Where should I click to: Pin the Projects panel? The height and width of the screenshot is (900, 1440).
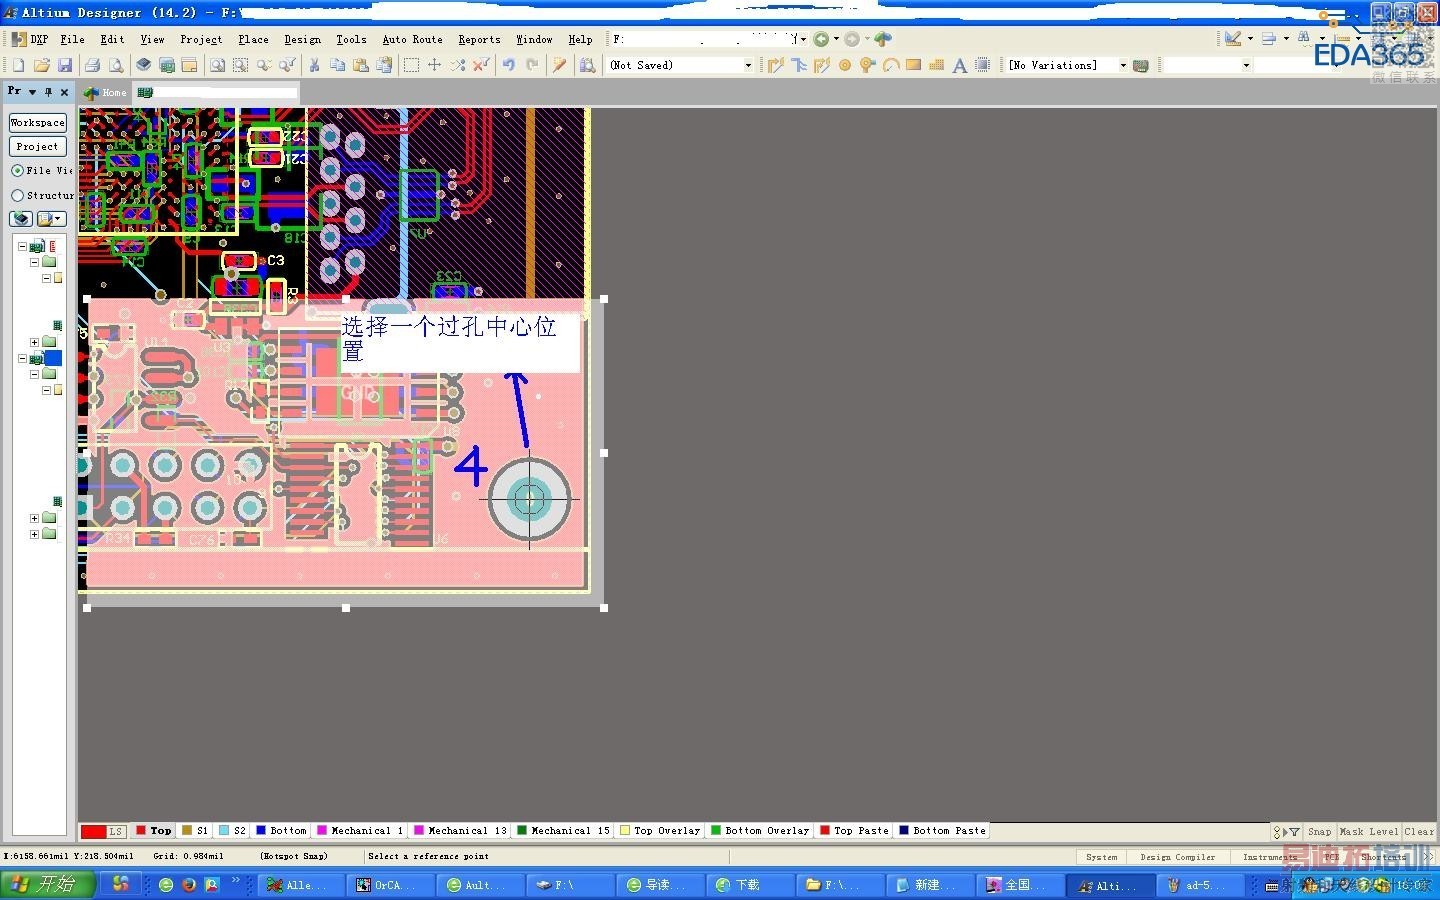[48, 92]
